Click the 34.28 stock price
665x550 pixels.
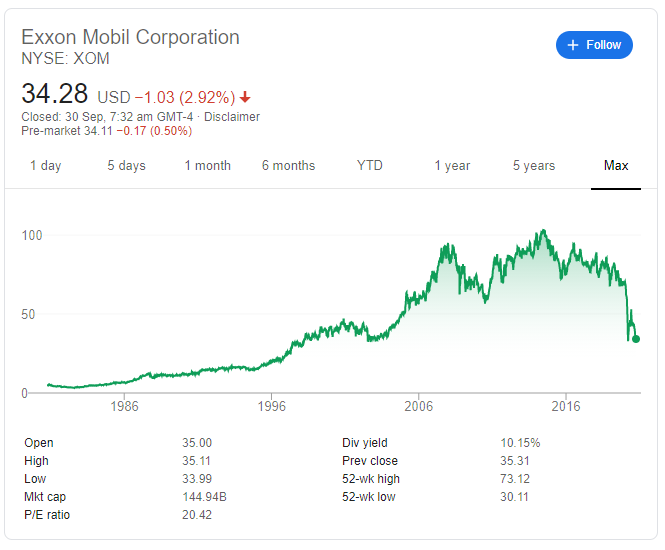tap(55, 96)
